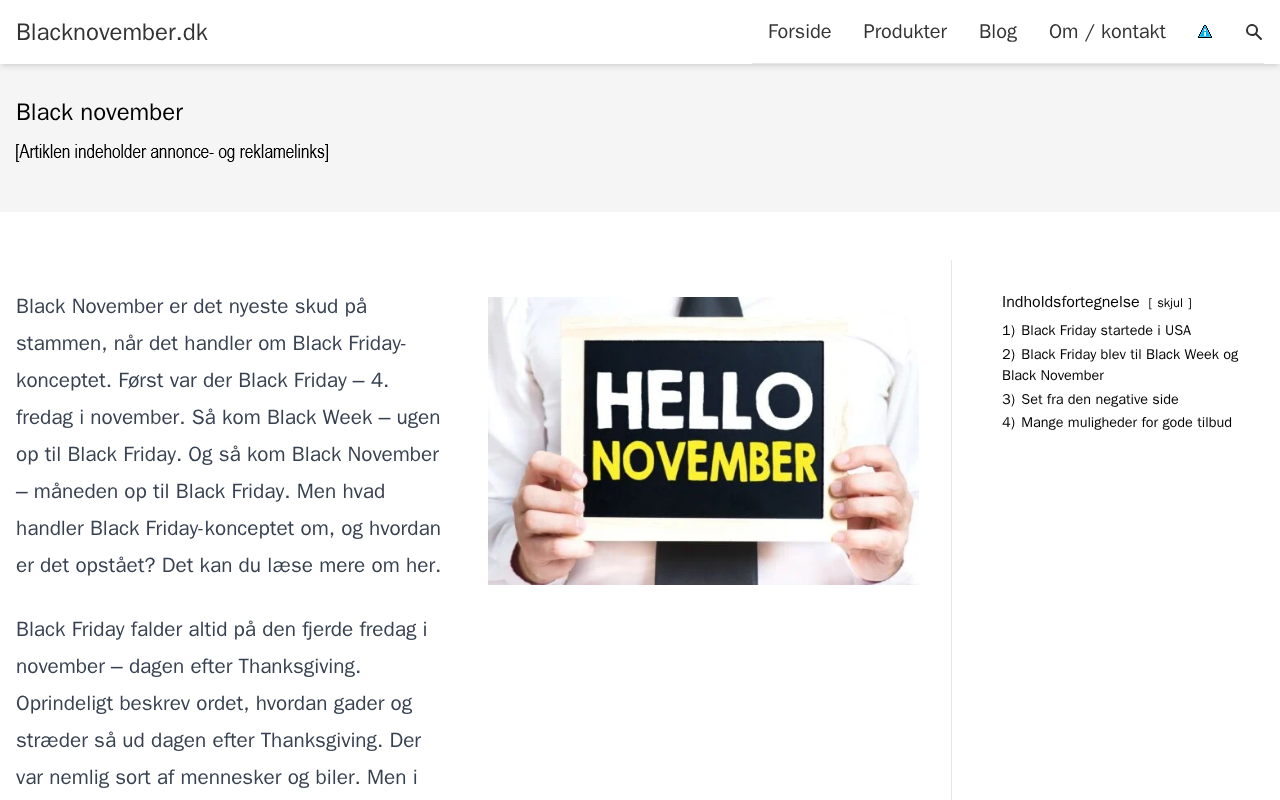
Task: Open the Produkter menu item
Action: 904,32
